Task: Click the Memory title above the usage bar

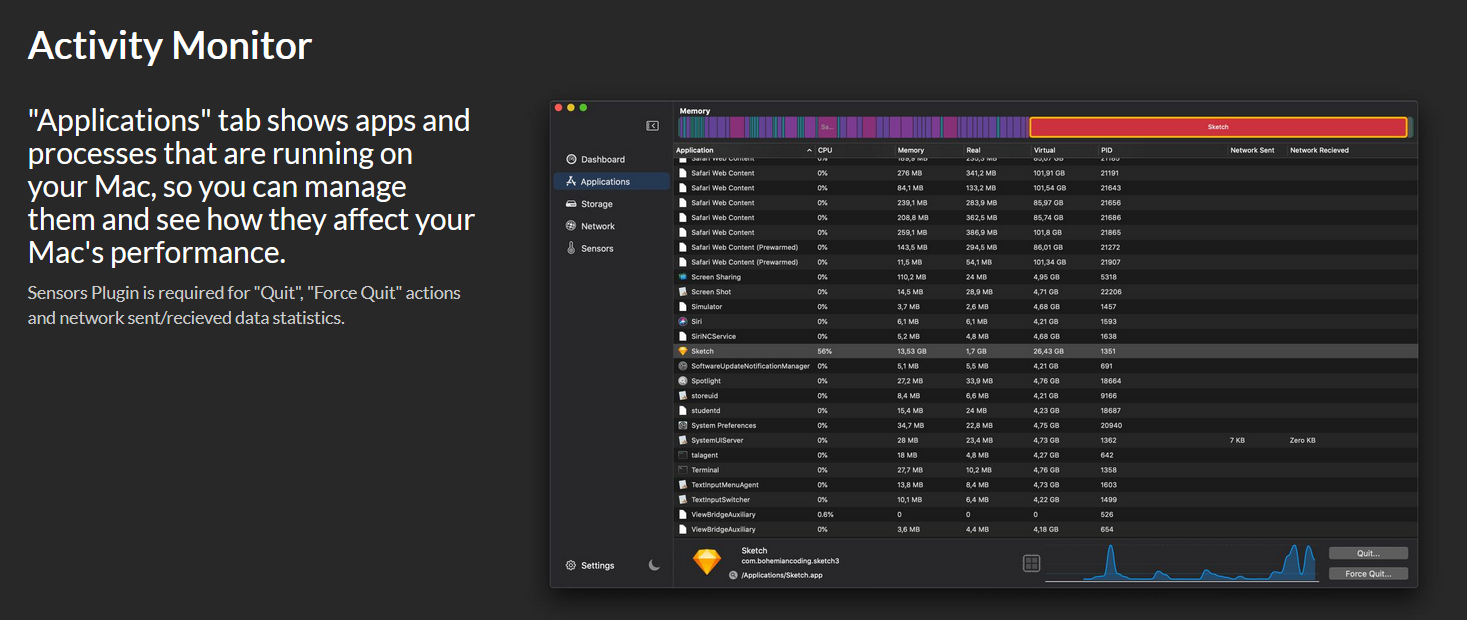Action: pos(695,111)
